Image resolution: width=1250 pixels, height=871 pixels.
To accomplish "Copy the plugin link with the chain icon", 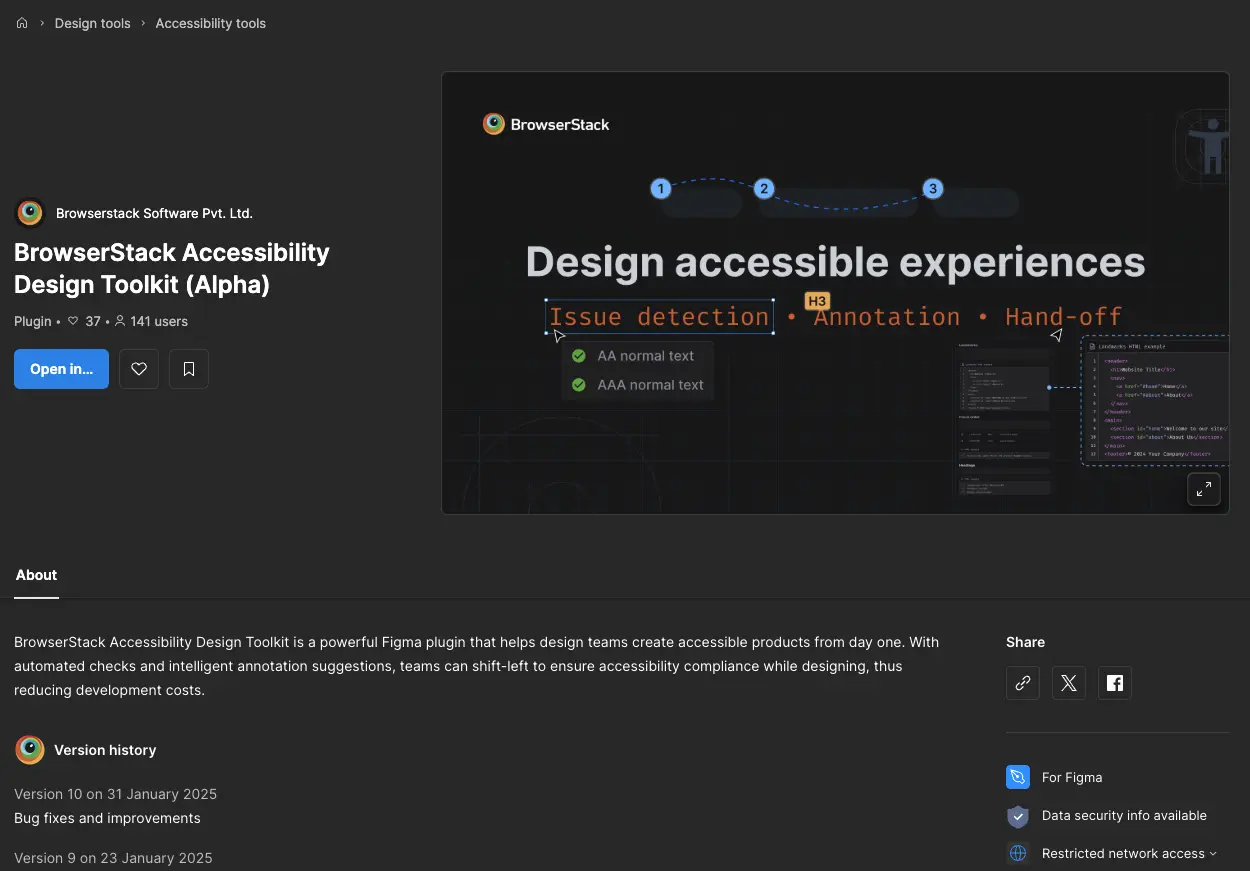I will point(1022,683).
